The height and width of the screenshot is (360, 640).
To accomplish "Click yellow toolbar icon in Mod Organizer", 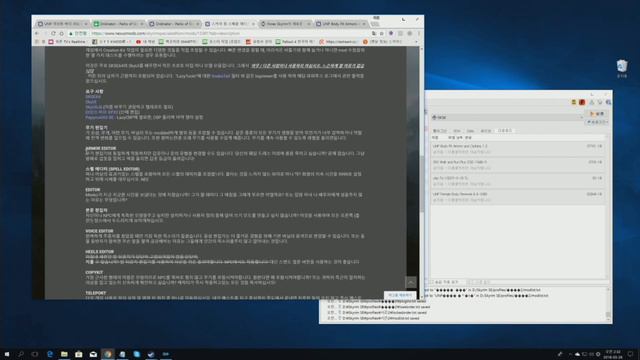I will pyautogui.click(x=573, y=102).
